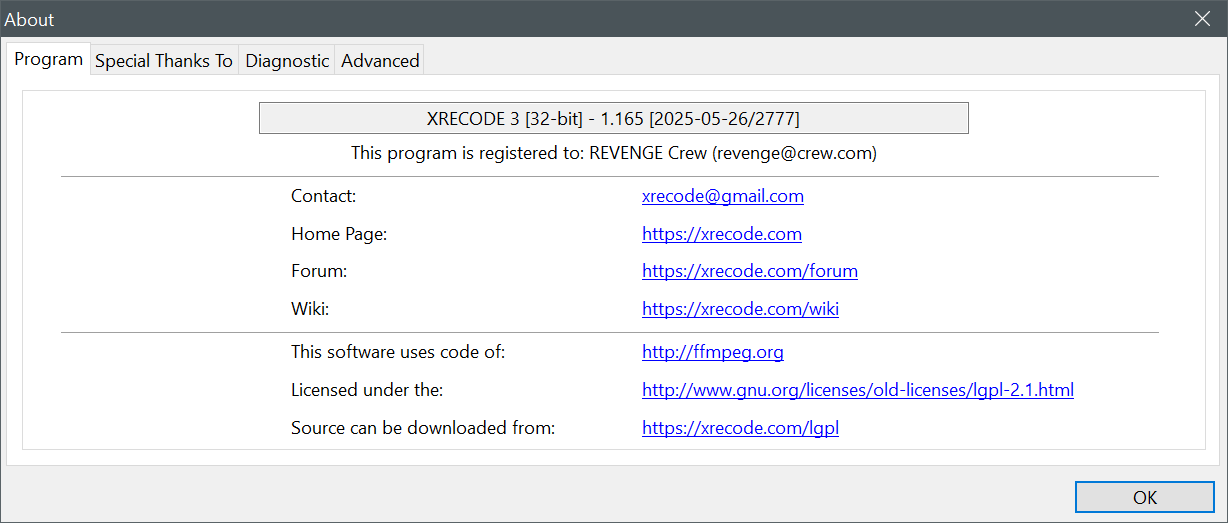Click the 'Forum:' label
Viewport: 1228px width, 523px height.
[x=319, y=271]
